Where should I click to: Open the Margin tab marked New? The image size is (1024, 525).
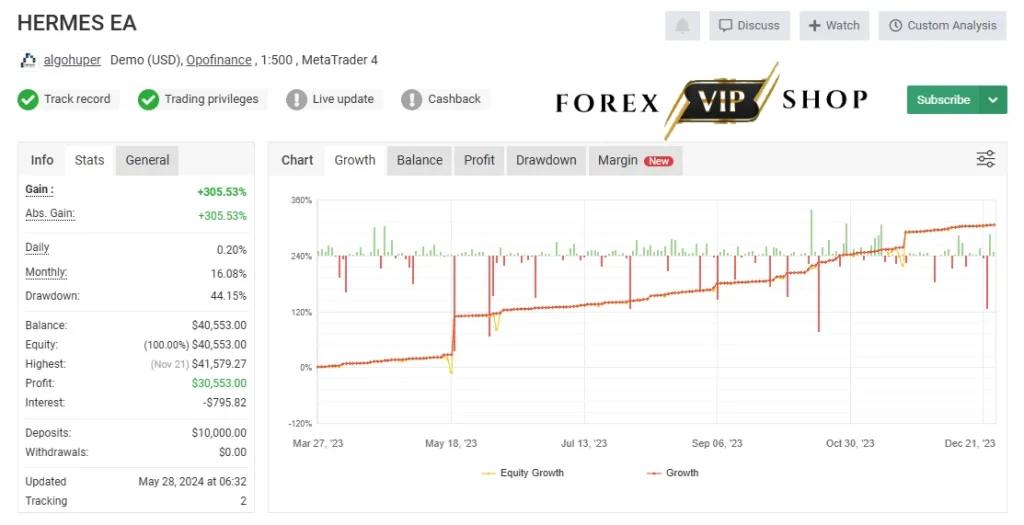coord(635,160)
